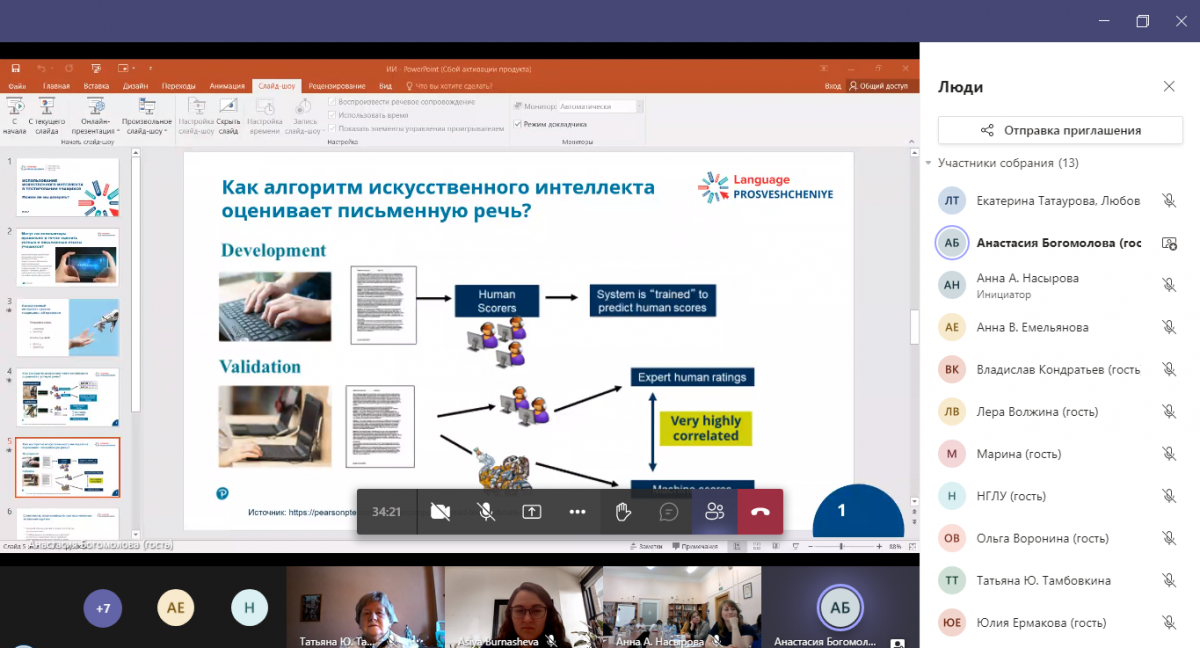The height and width of the screenshot is (648, 1200).
Task: Click the +7 more participants bubble
Action: (103, 607)
